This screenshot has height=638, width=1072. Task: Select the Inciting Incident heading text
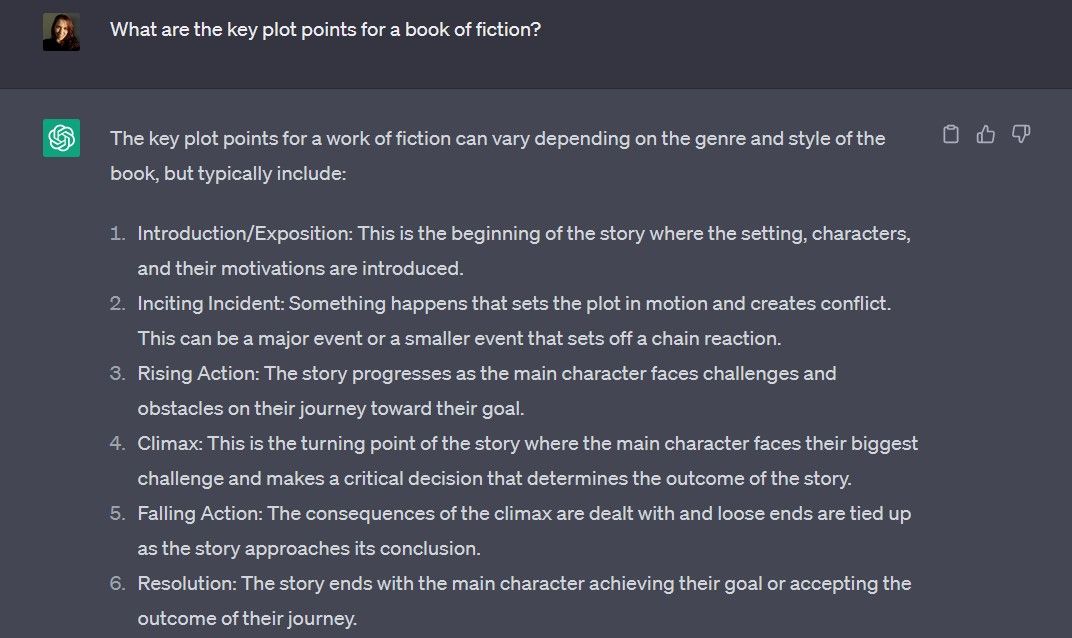210,303
